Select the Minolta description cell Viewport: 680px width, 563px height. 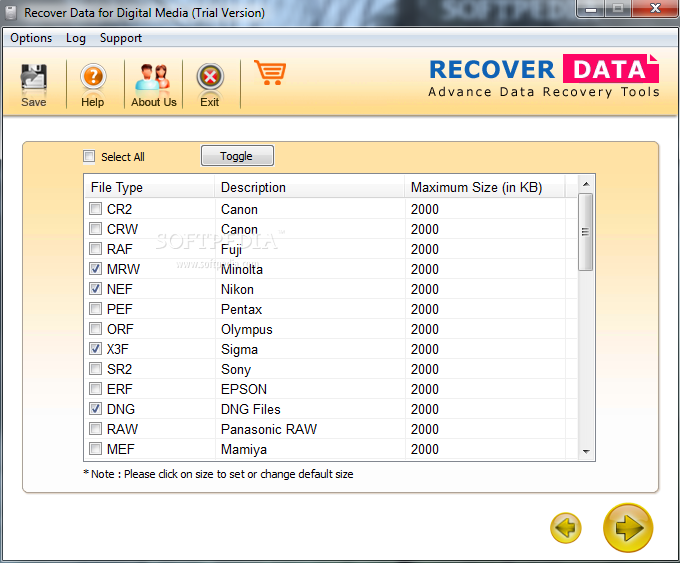click(242, 269)
